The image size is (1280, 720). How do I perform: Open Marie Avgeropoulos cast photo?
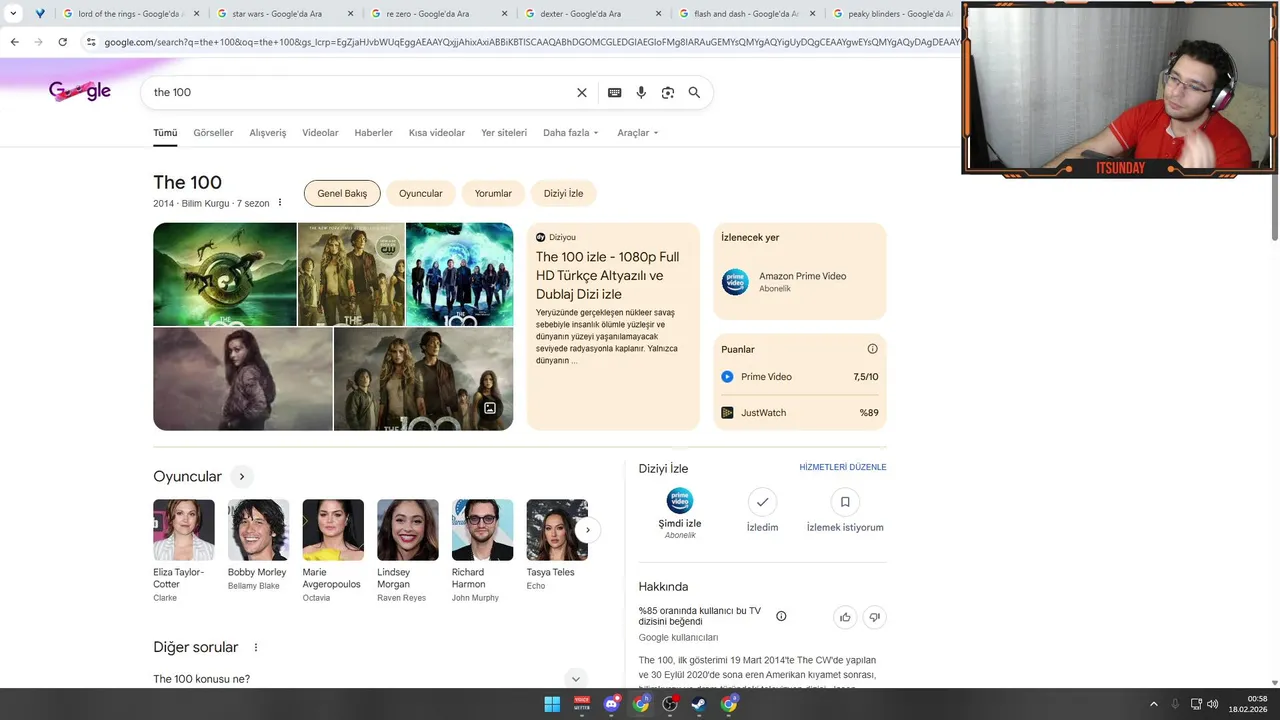tap(333, 530)
